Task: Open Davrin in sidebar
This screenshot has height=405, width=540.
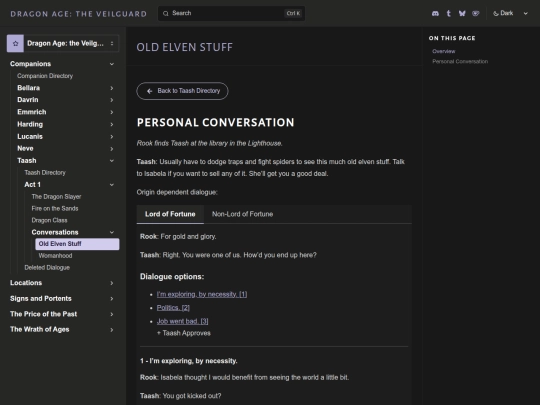Action: coord(28,100)
